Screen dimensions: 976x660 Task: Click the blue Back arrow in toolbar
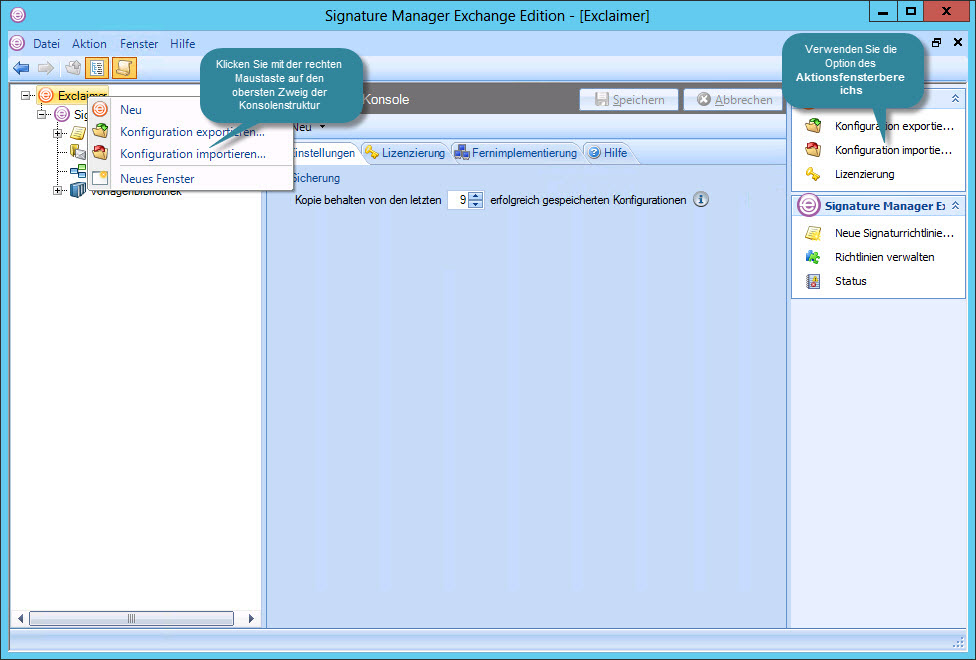tap(21, 68)
